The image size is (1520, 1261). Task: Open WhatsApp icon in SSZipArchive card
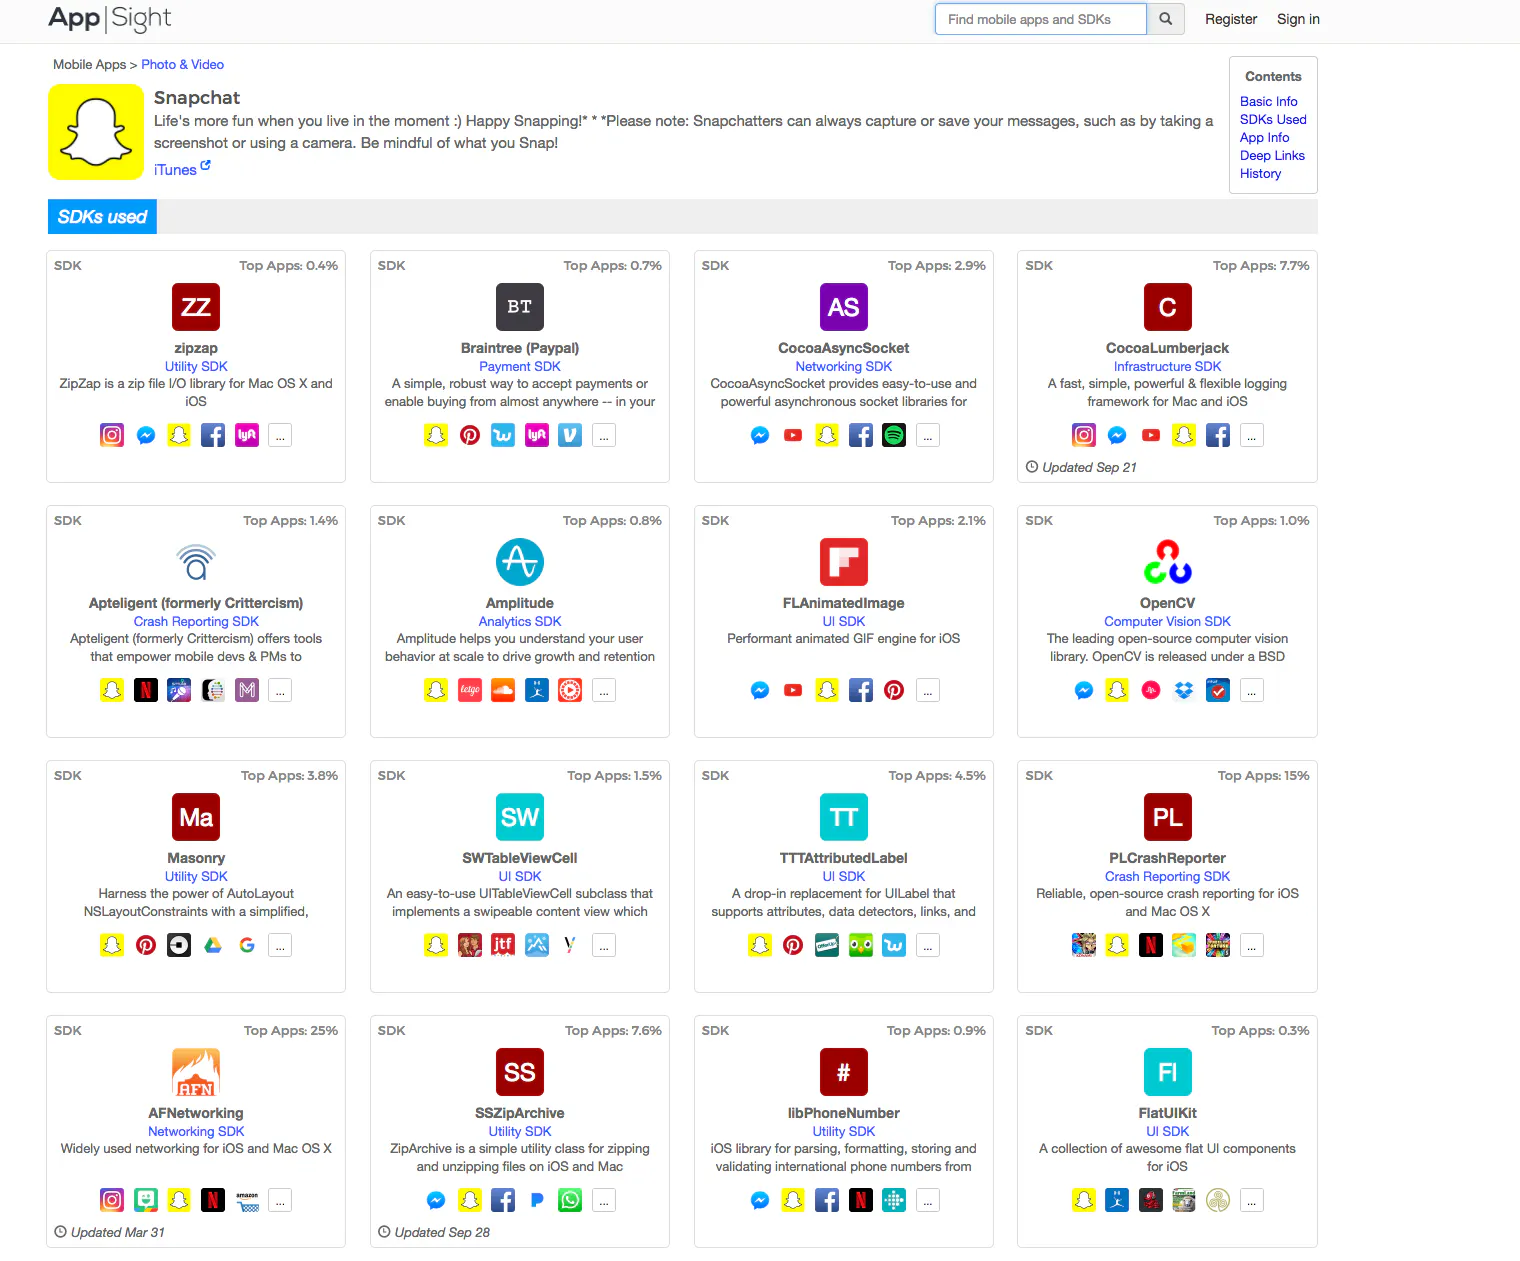570,1200
